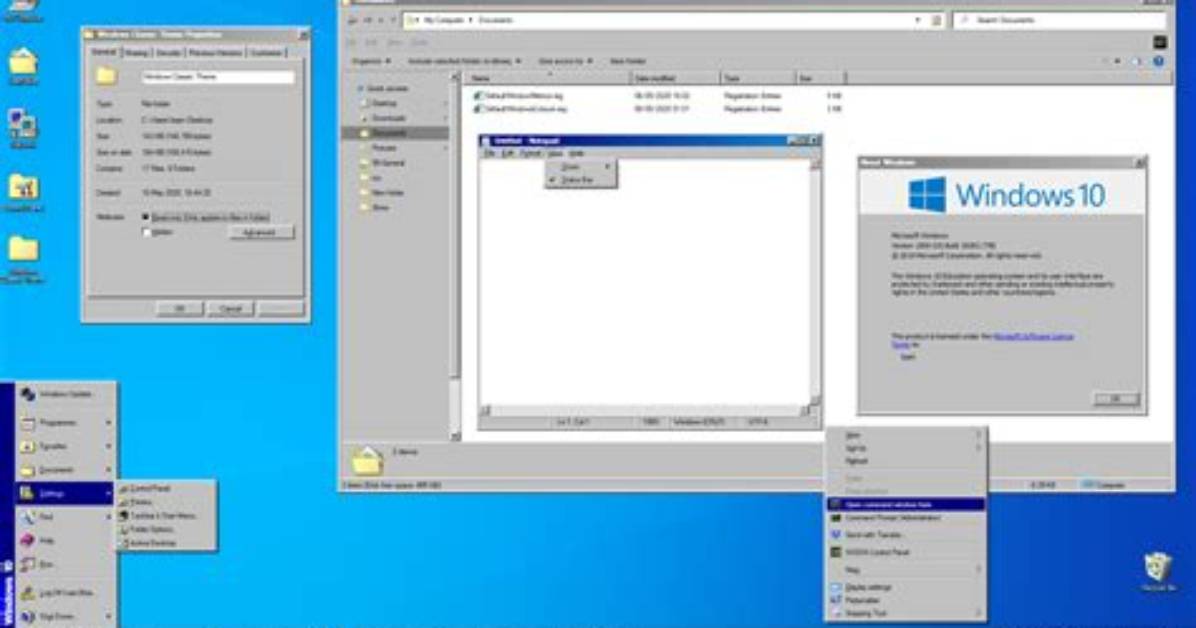
Task: Open Active Desktop from Settings submenu
Action: (x=166, y=543)
